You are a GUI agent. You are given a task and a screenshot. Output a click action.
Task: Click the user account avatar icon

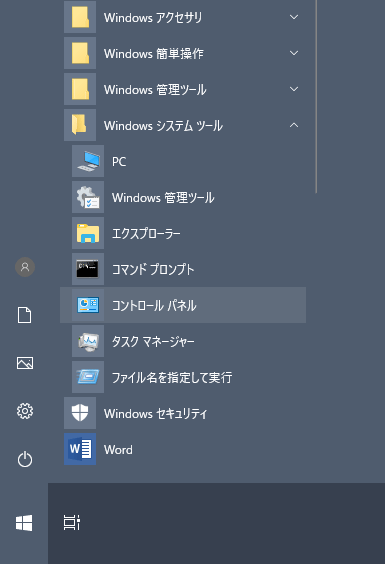click(x=25, y=267)
